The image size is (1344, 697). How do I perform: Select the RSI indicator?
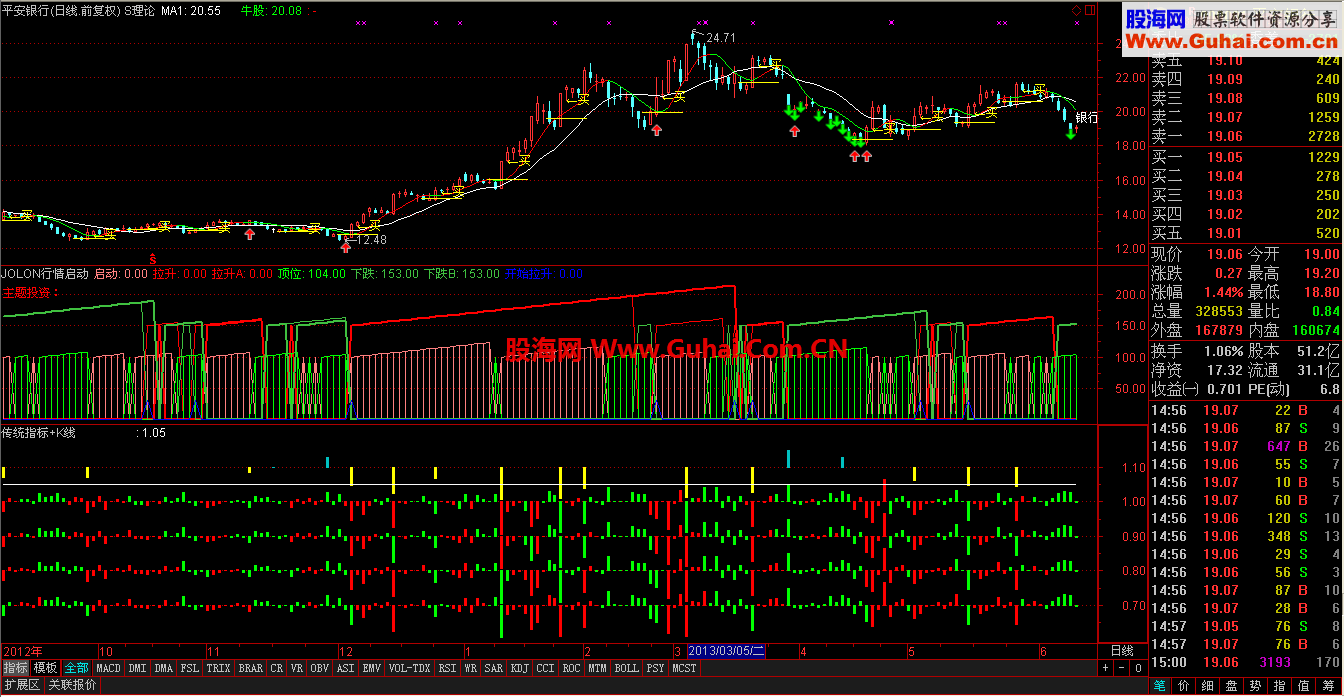pos(447,668)
